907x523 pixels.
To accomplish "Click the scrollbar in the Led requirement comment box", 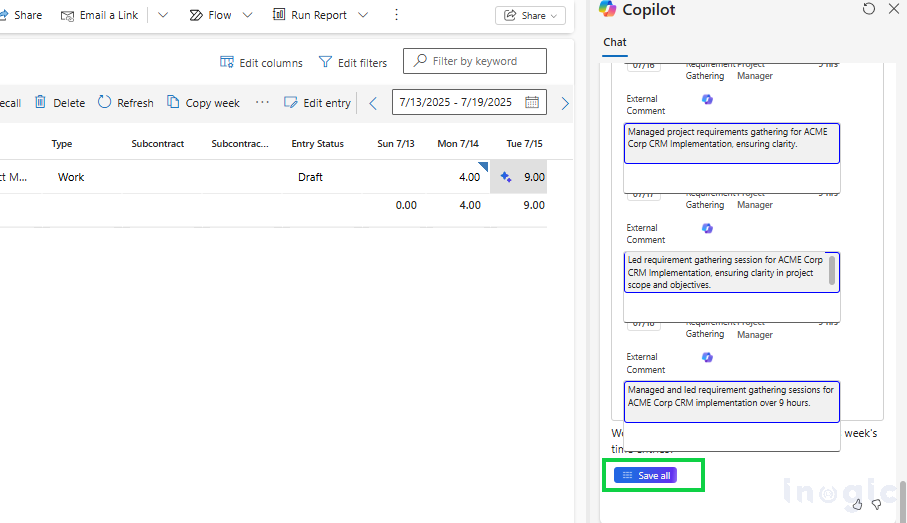I will coord(832,270).
